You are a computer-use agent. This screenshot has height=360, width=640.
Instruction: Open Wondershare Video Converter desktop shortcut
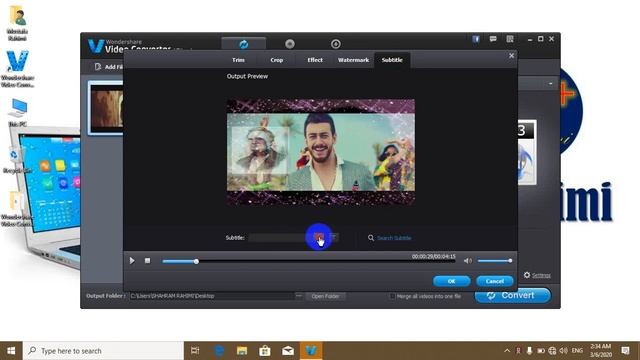17,68
